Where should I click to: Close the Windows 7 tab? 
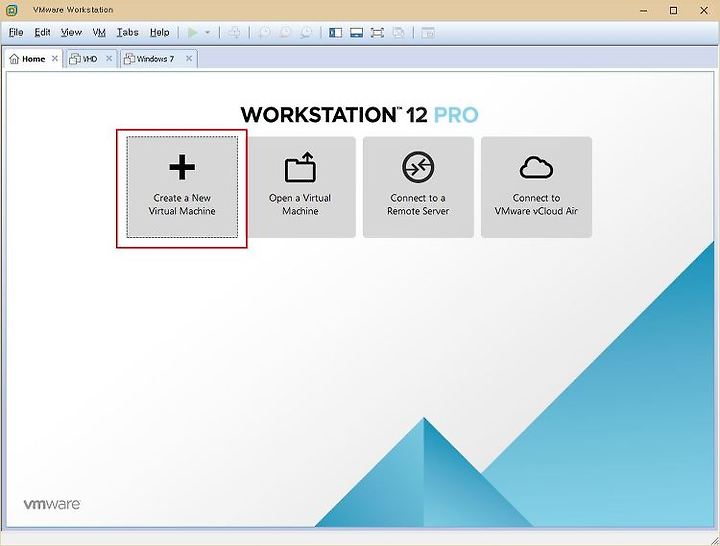point(189,58)
